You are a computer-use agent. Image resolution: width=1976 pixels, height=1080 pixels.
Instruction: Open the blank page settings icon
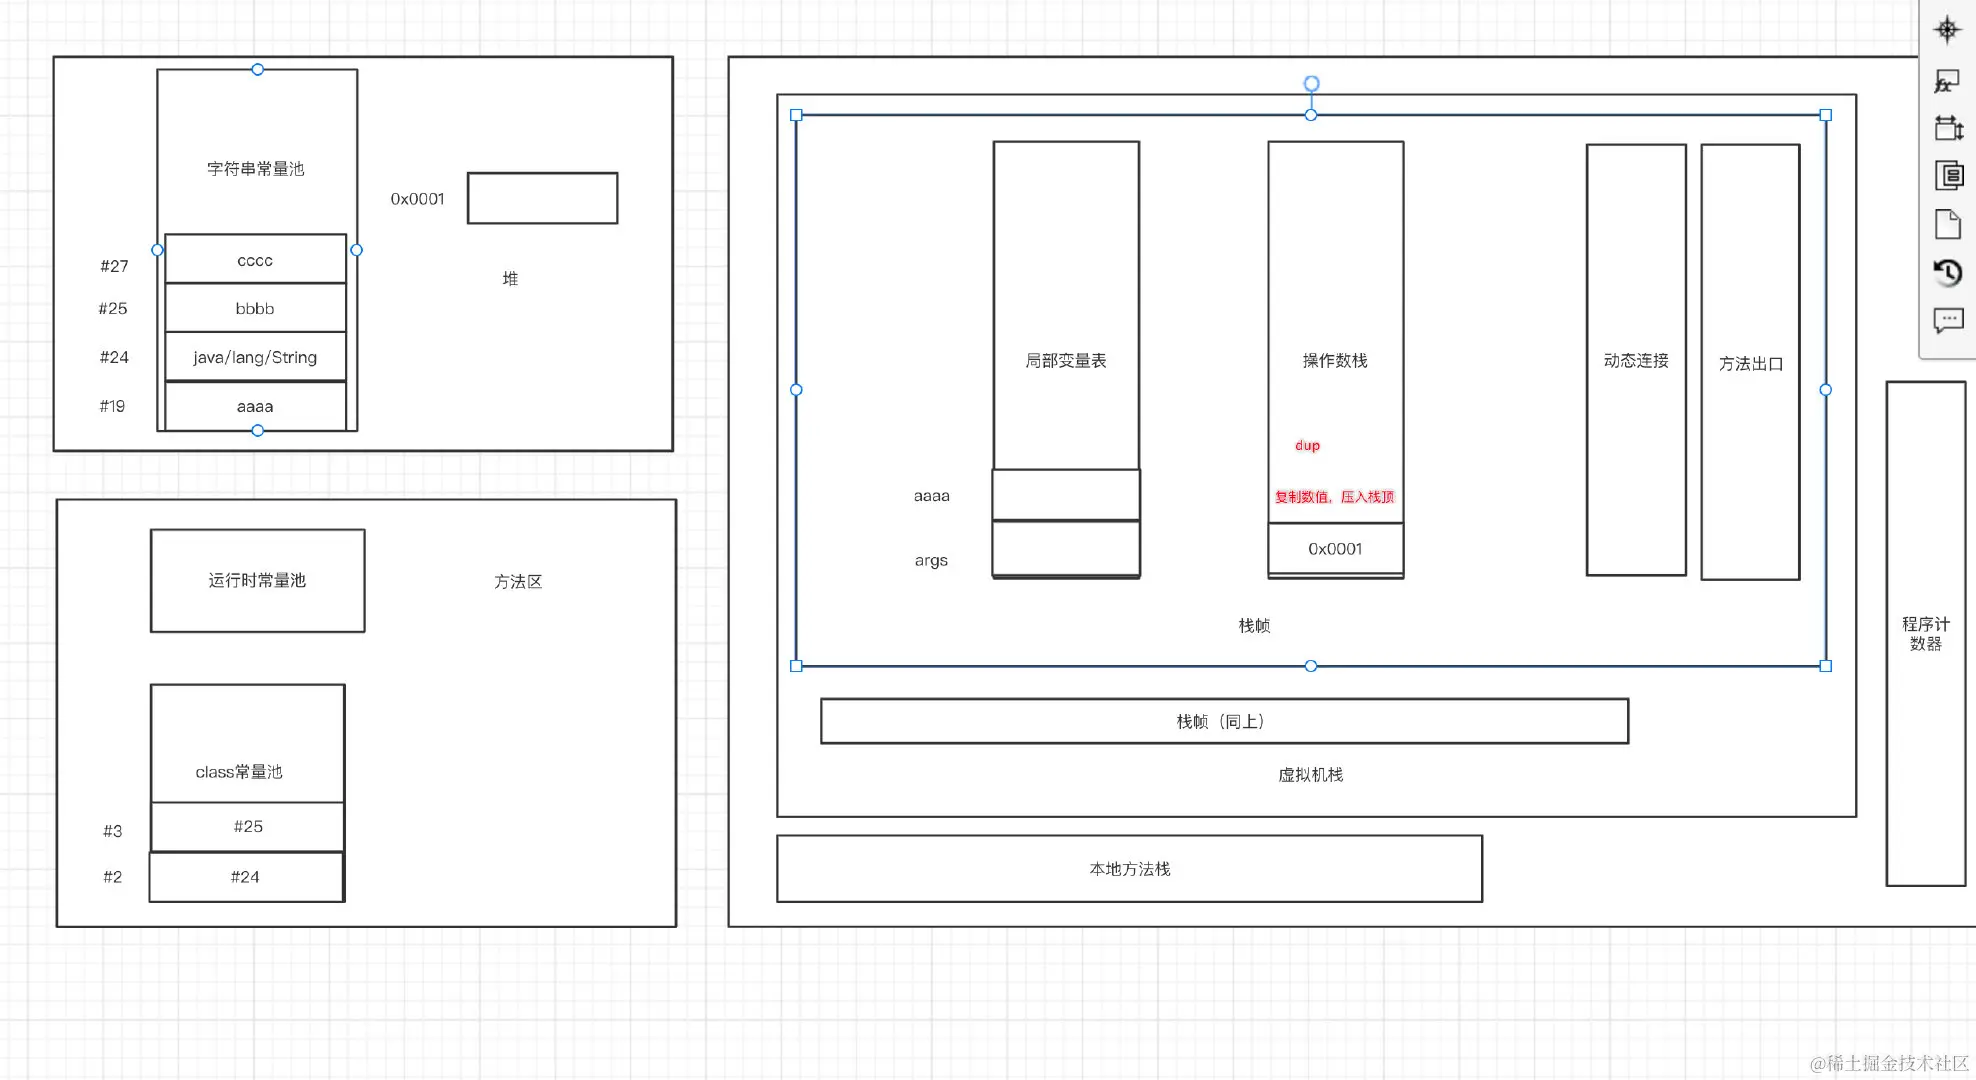(1947, 224)
